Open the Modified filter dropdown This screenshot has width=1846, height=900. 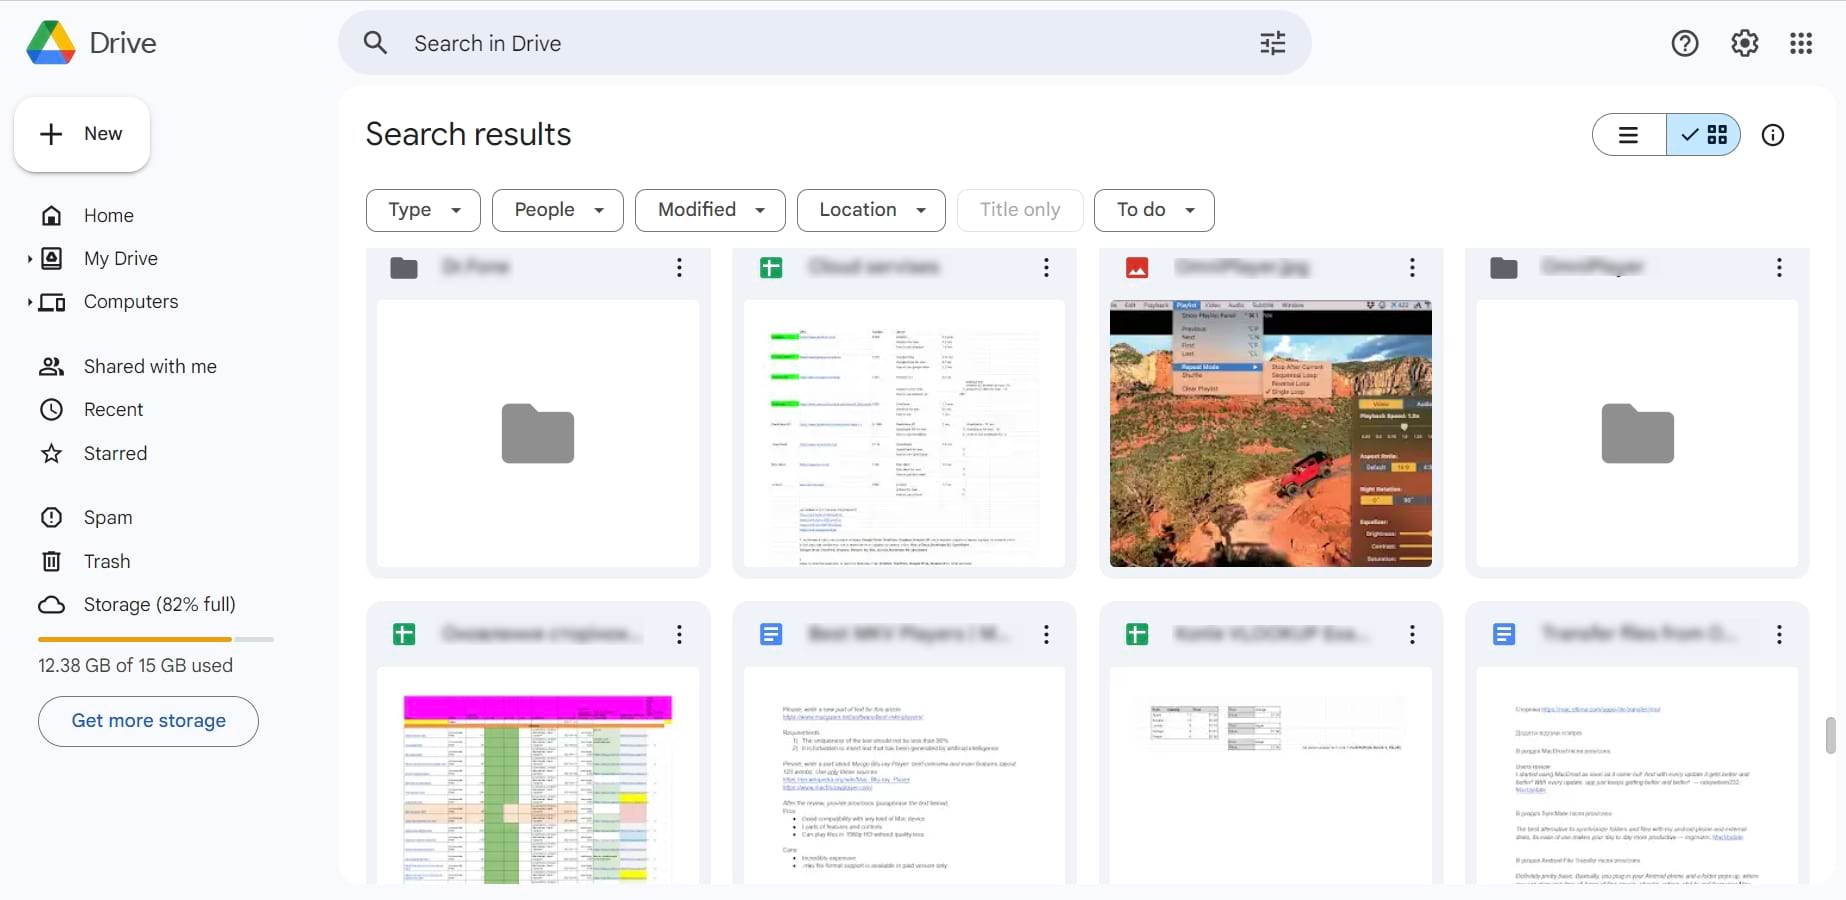coord(709,210)
